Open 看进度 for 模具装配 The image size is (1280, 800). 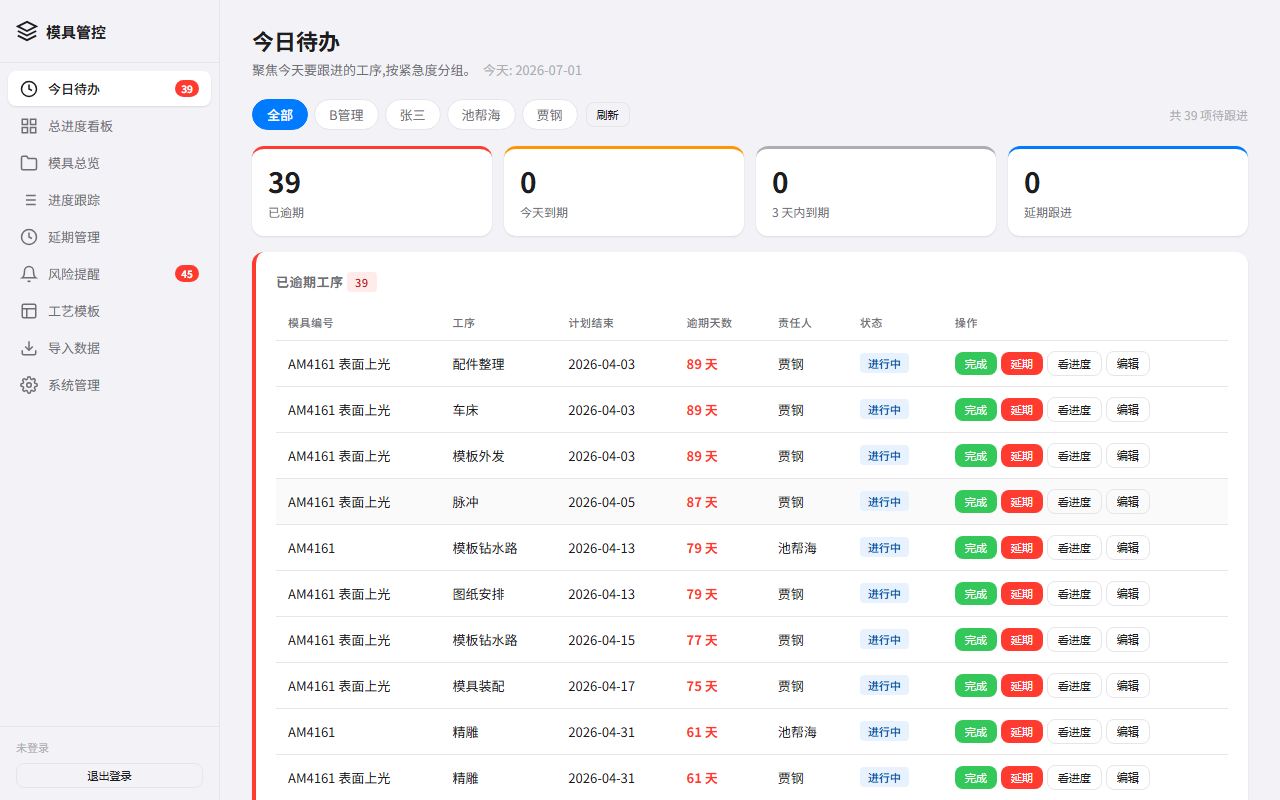1074,686
